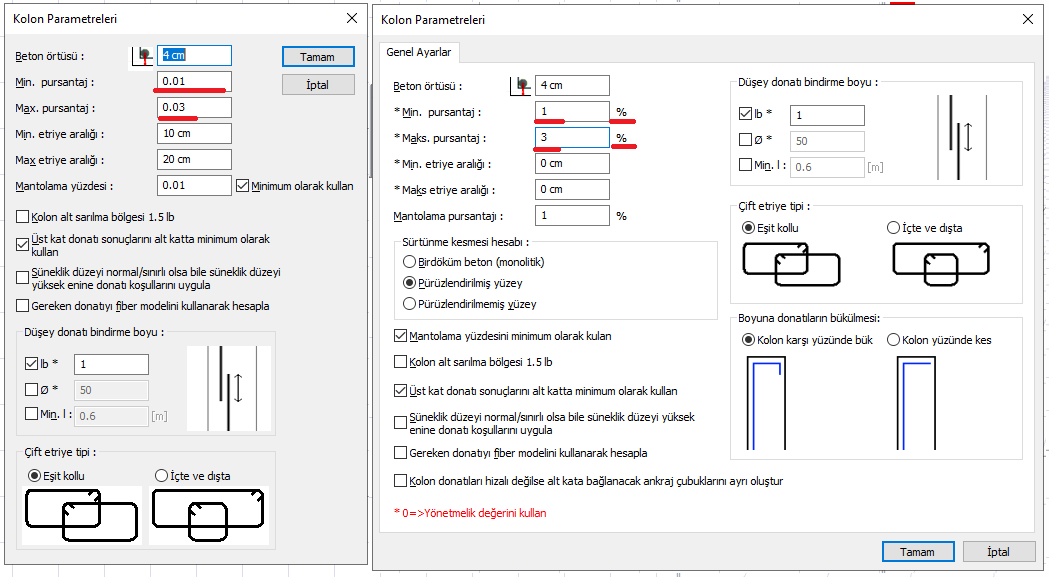Enable Ø * checkbox in left dialog
Screen dimensions: 1049x577
pyautogui.click(x=31, y=389)
